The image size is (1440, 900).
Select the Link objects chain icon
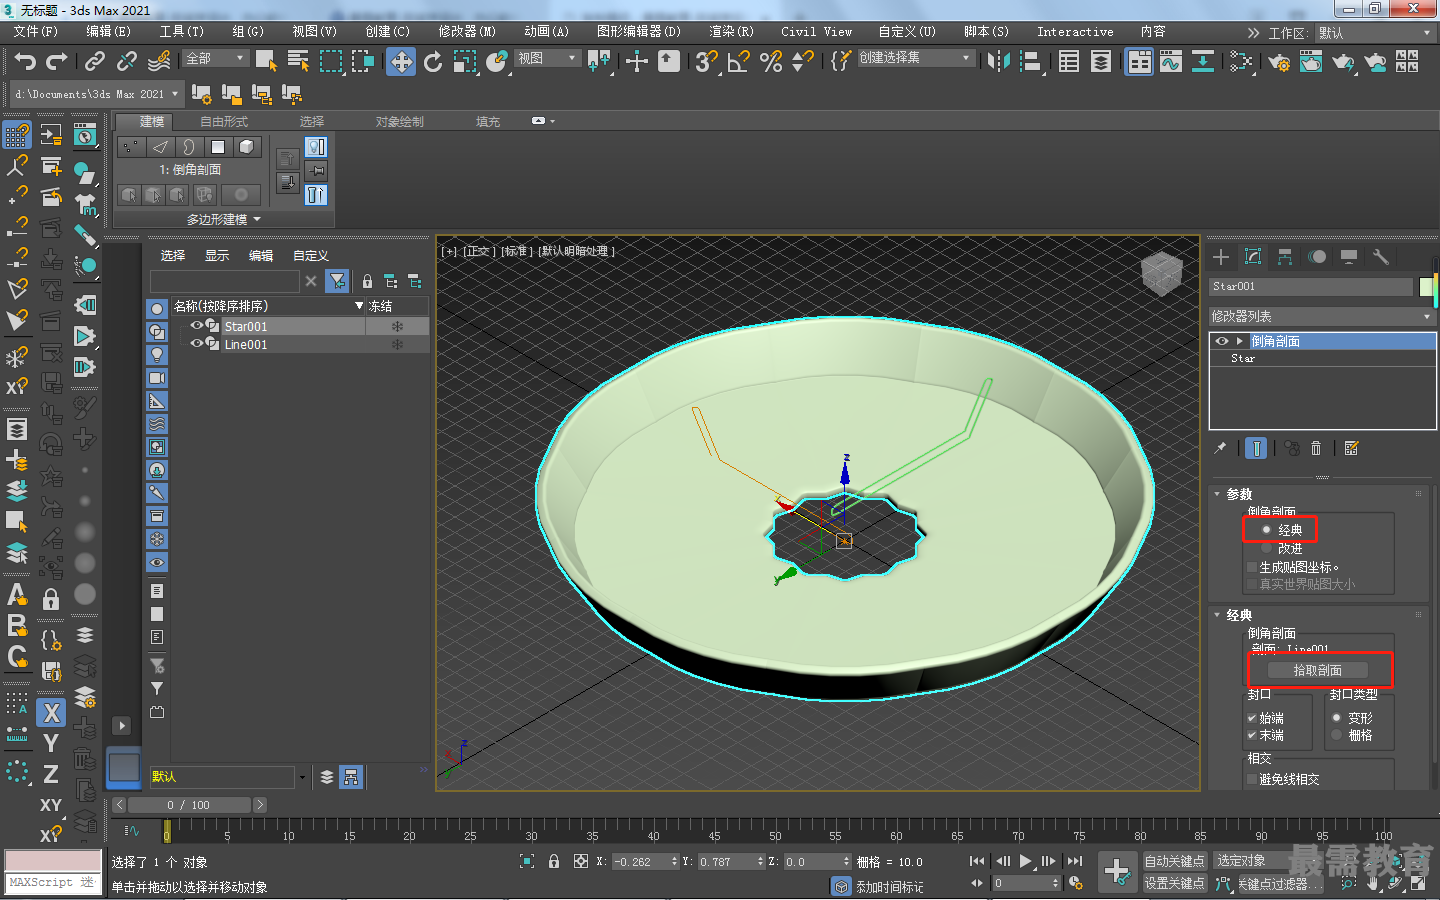[x=95, y=62]
